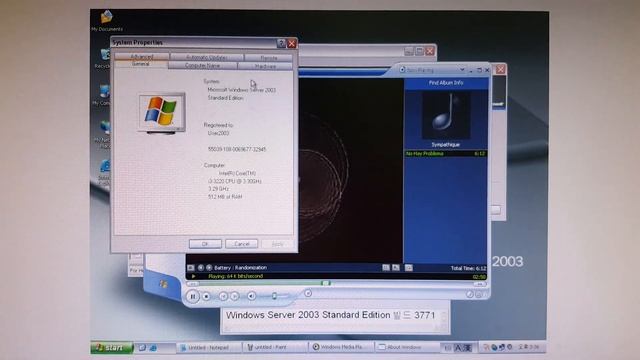Open the Computer Name tab

coord(202,65)
